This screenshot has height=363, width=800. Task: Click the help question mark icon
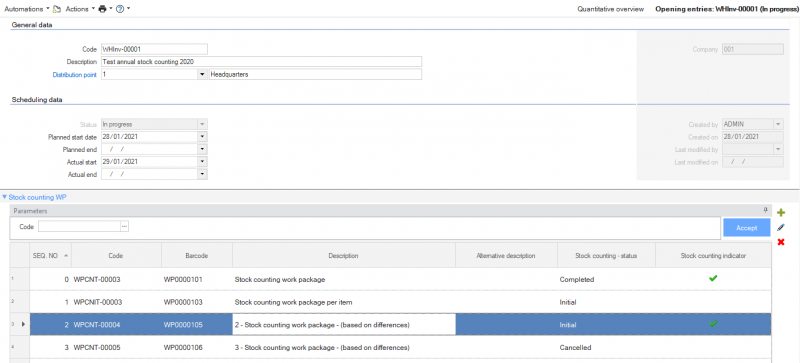pyautogui.click(x=120, y=9)
